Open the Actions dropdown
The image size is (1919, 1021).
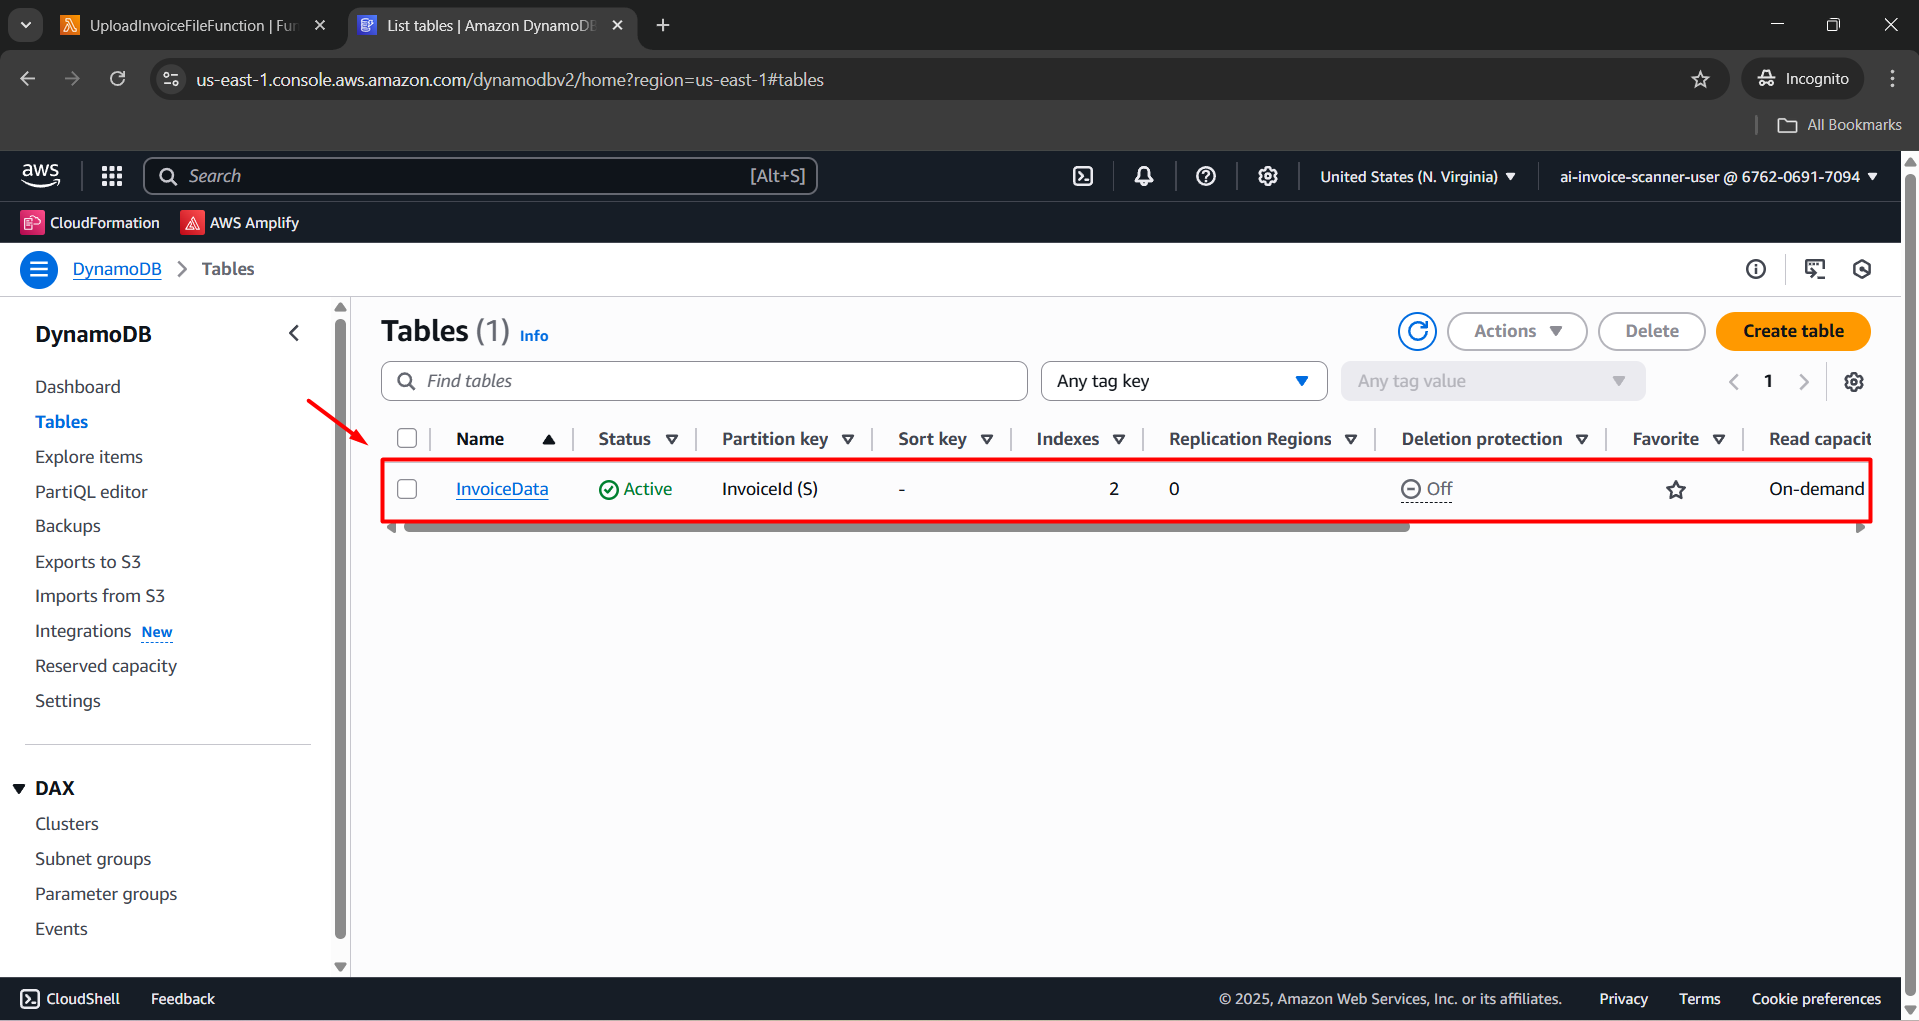point(1516,331)
